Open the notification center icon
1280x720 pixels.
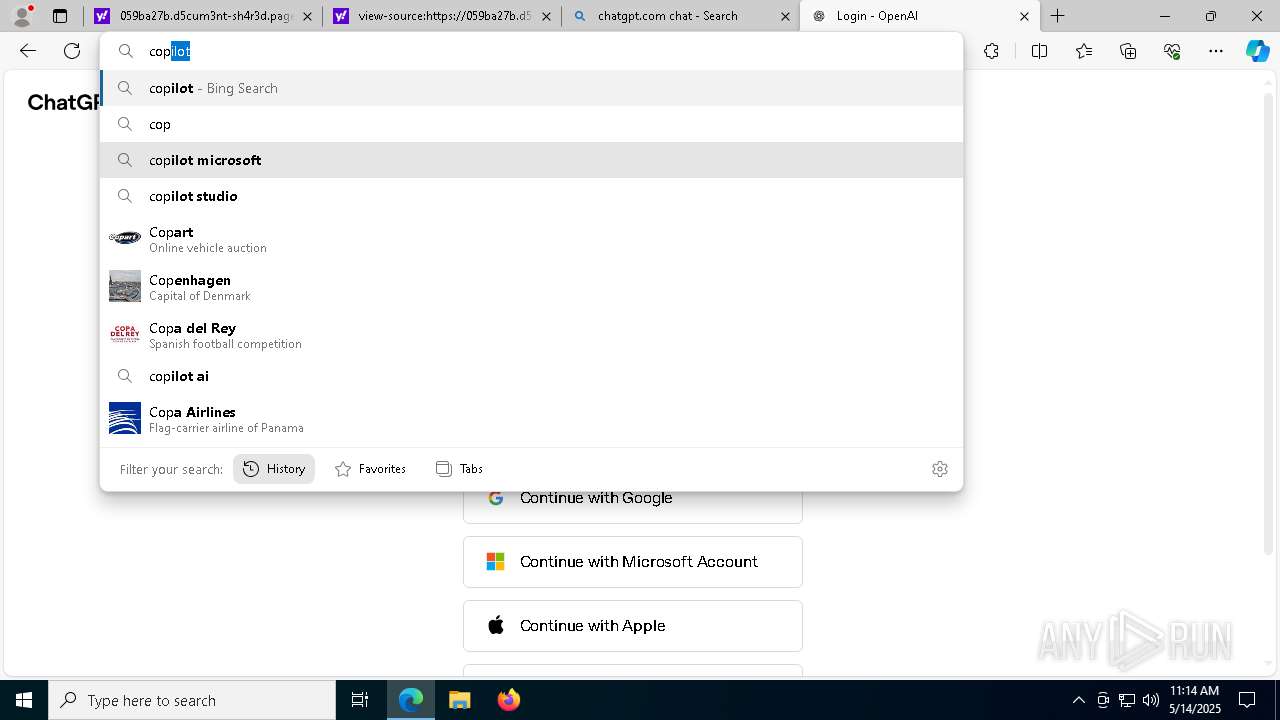tap(1247, 700)
